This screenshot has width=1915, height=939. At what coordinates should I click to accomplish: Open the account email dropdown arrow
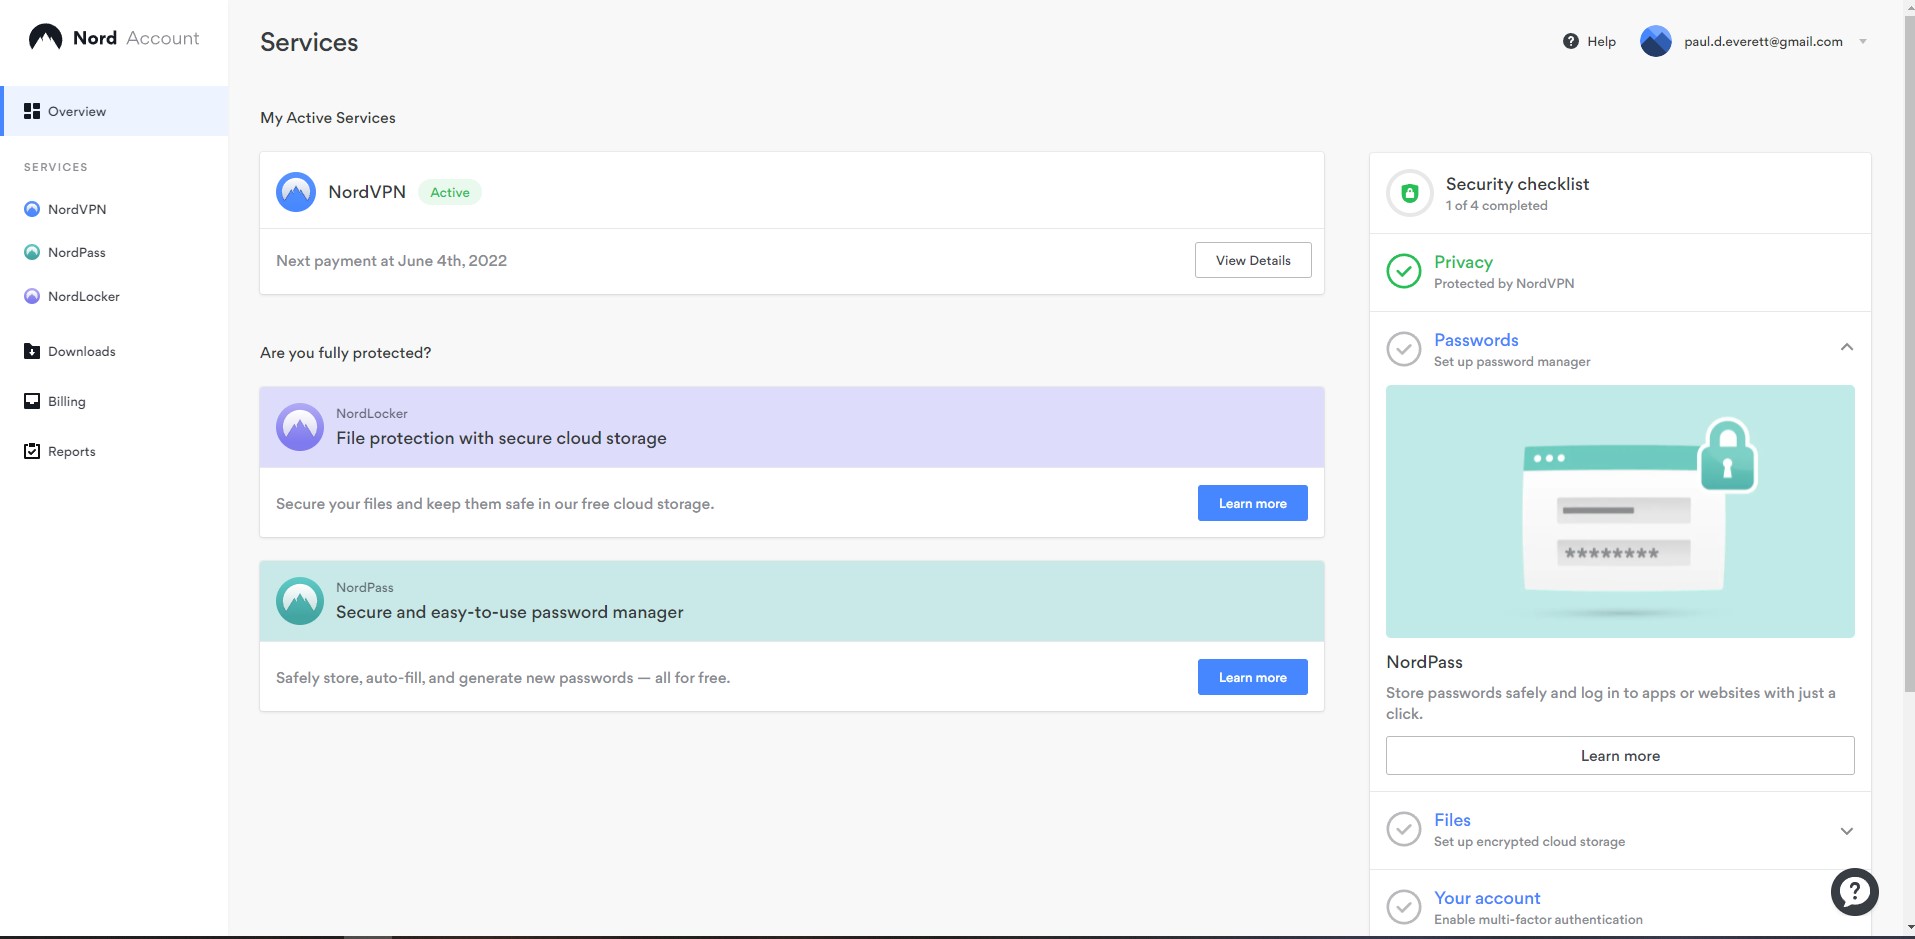[x=1863, y=42]
